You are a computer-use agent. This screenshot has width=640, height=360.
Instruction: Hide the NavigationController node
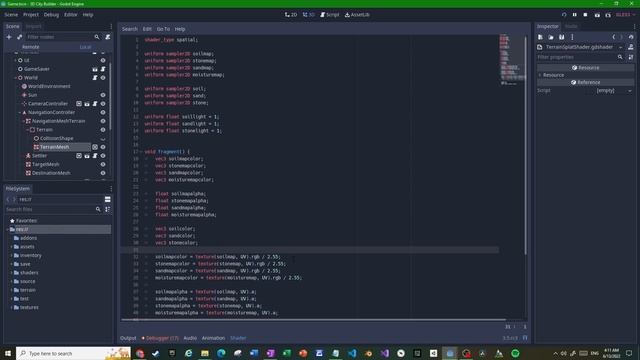point(103,112)
